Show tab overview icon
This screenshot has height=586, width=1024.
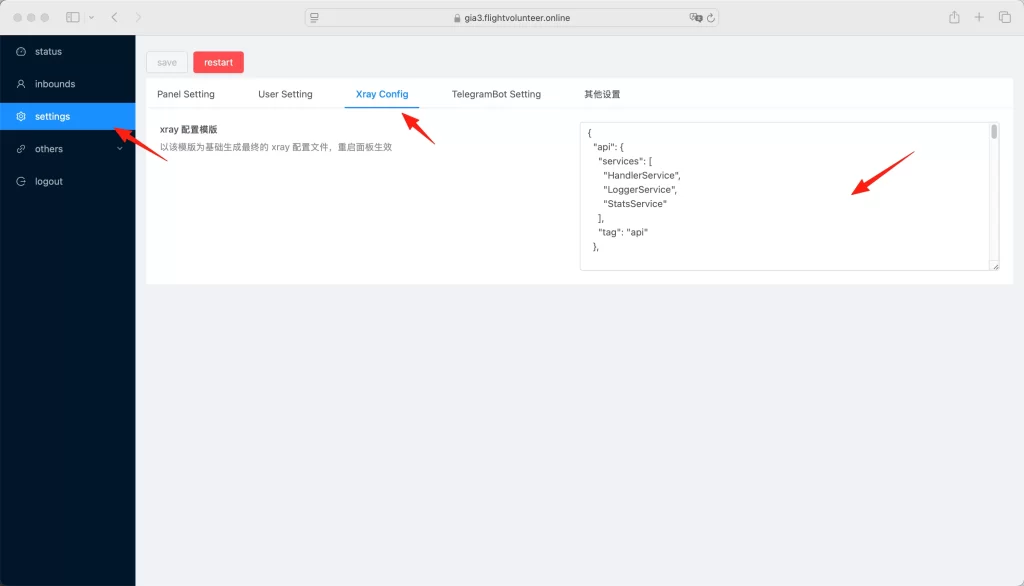tap(1005, 17)
